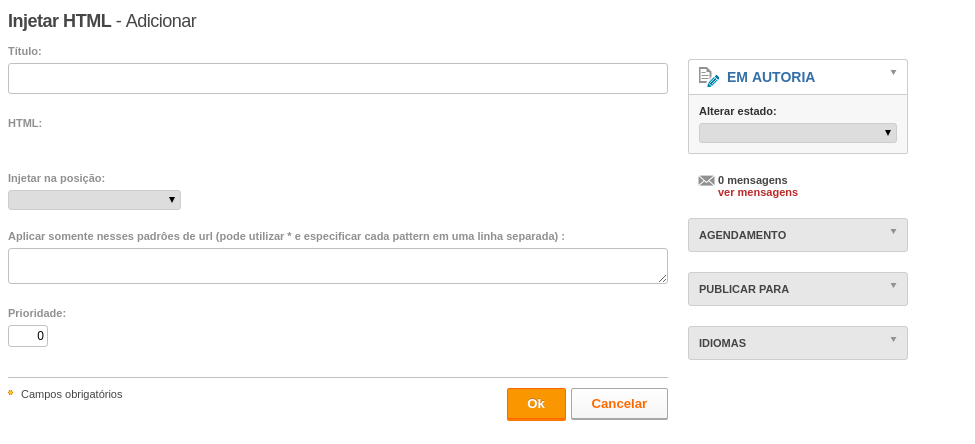Open the Injetar na posição dropdown
This screenshot has height=444, width=975.
pyautogui.click(x=95, y=200)
